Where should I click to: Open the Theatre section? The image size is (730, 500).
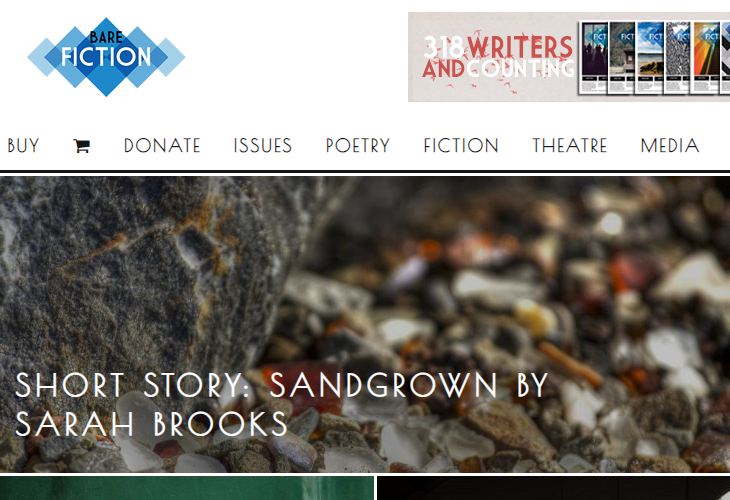pyautogui.click(x=570, y=146)
